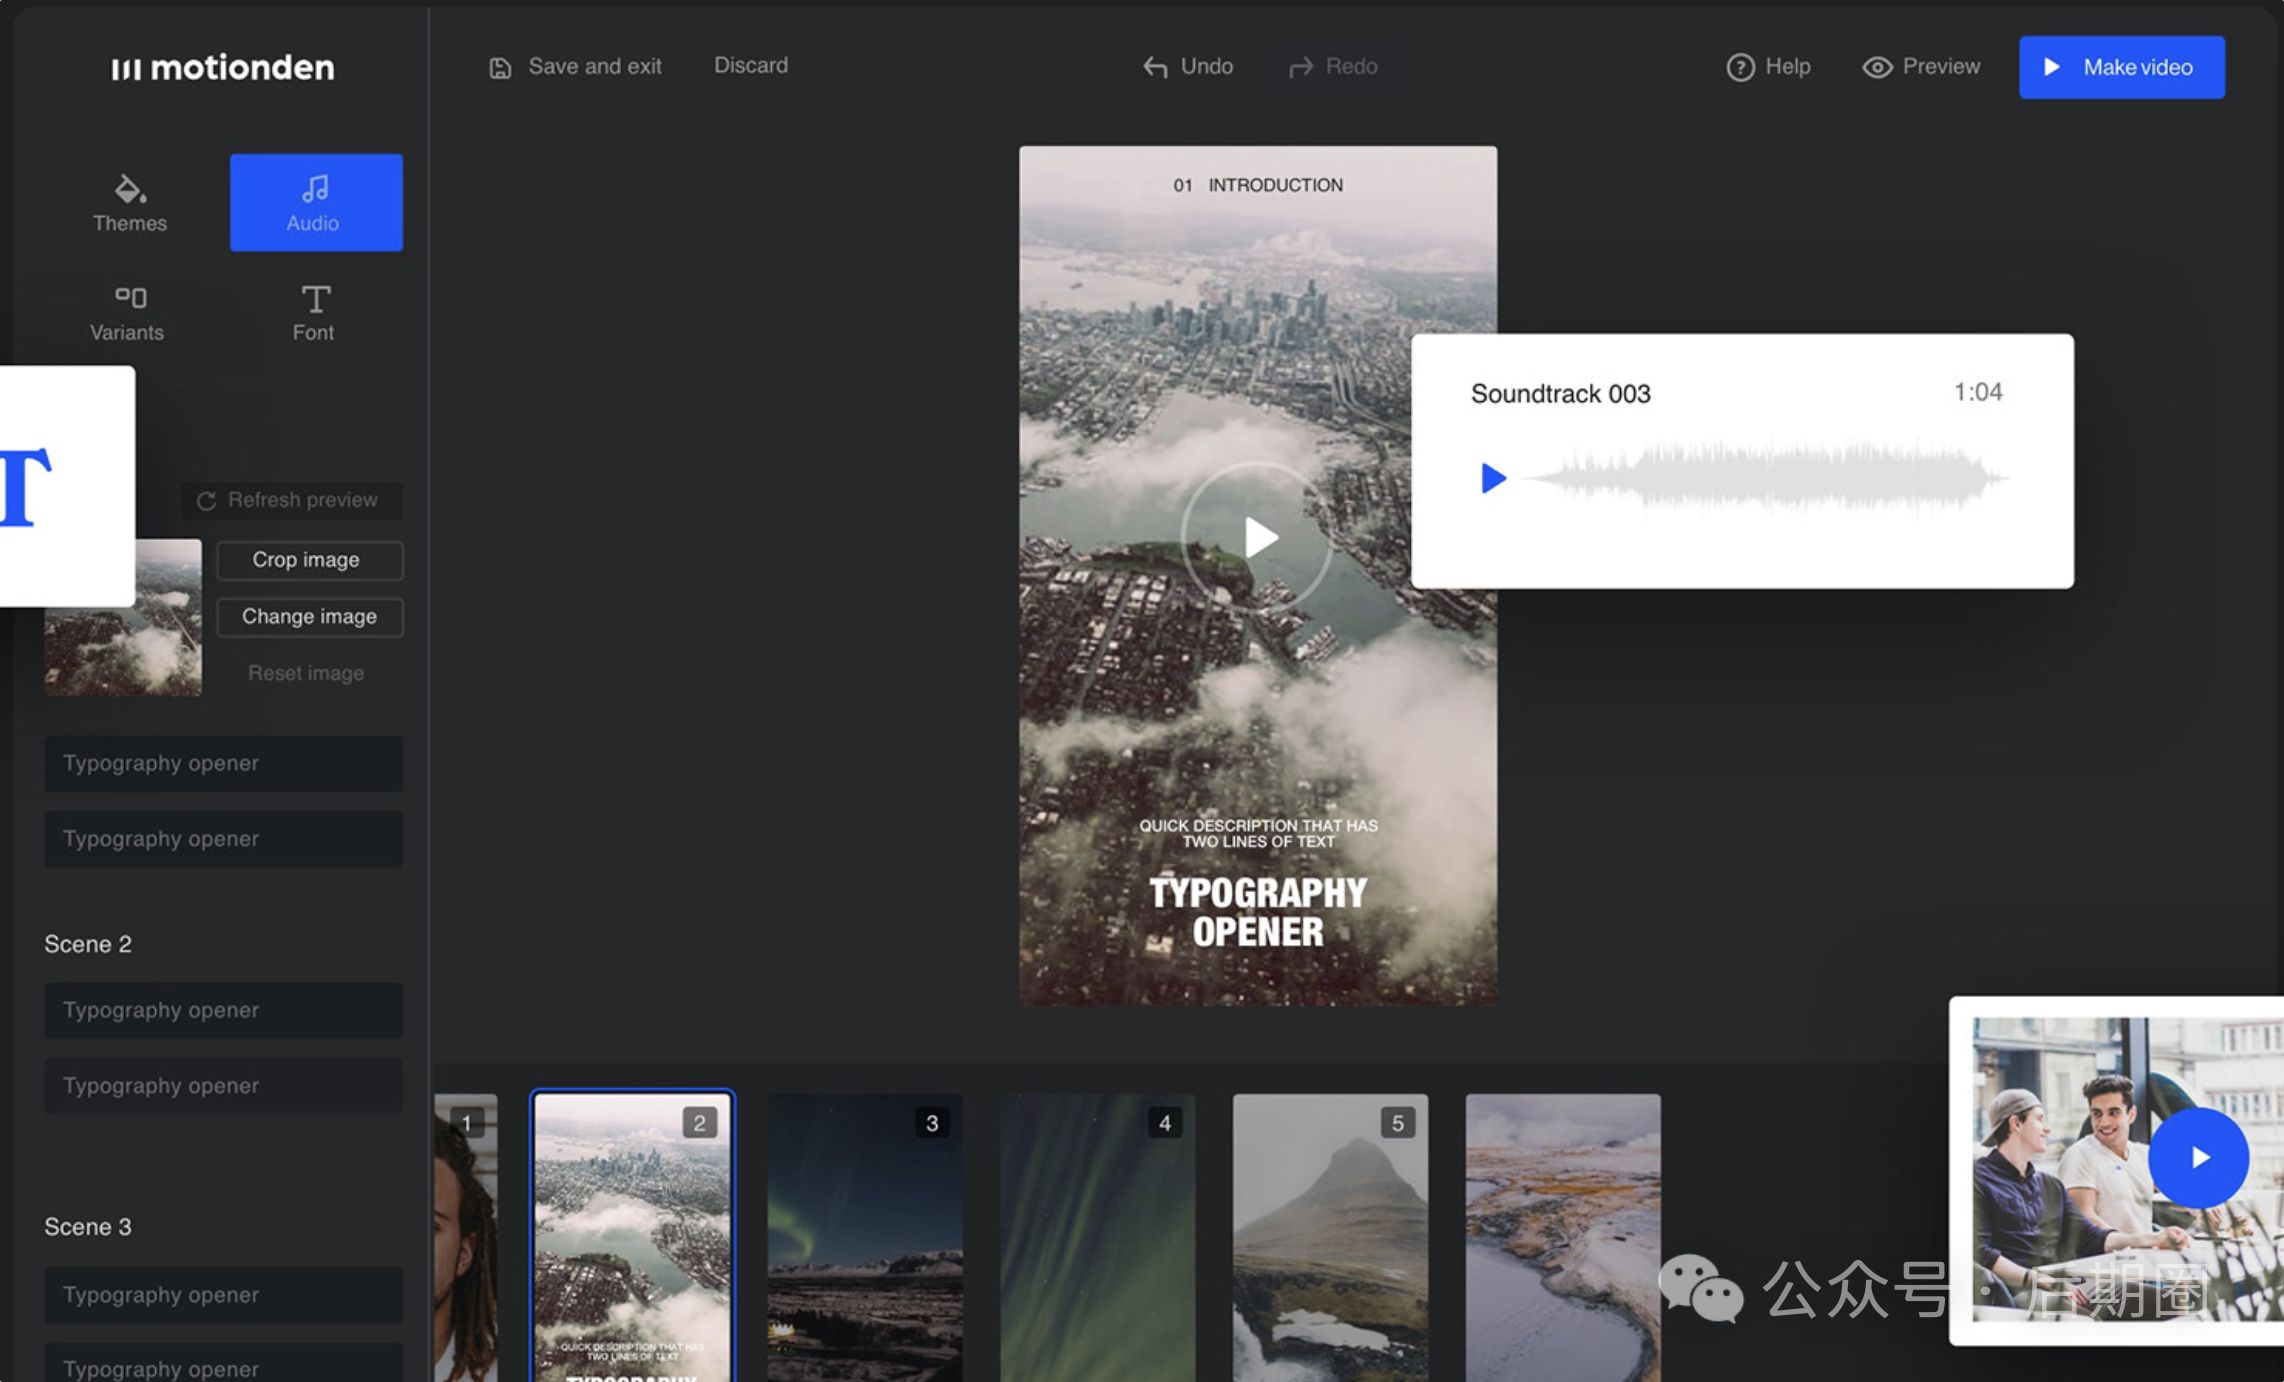Click the Soundtrack 003 waveform
The height and width of the screenshot is (1382, 2284).
(1765, 478)
